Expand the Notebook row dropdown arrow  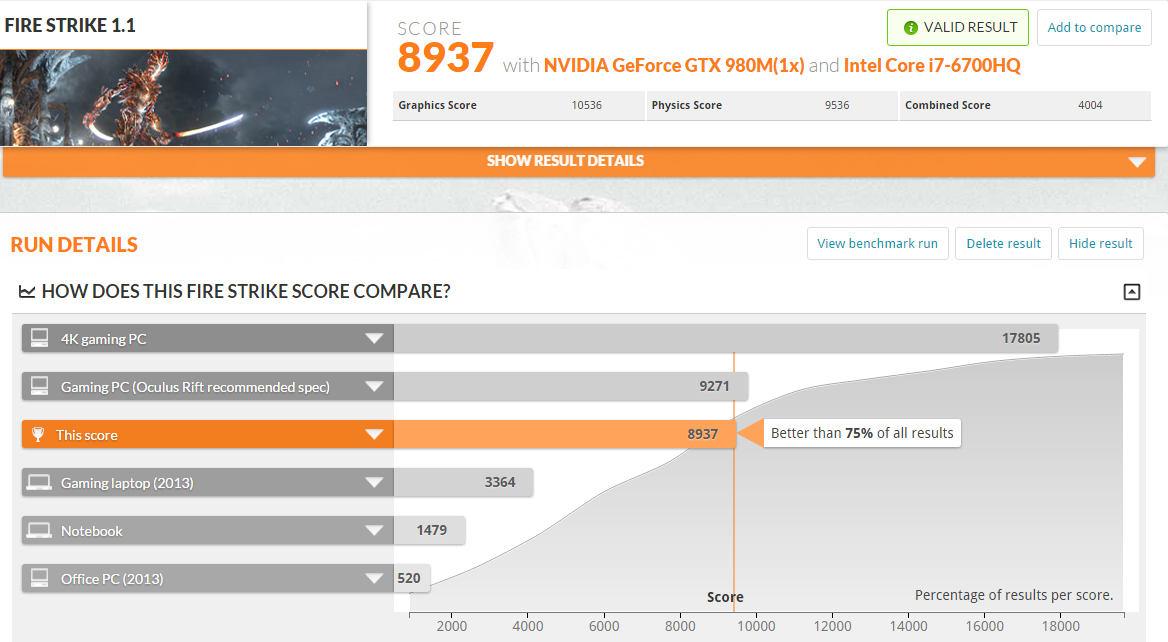374,530
